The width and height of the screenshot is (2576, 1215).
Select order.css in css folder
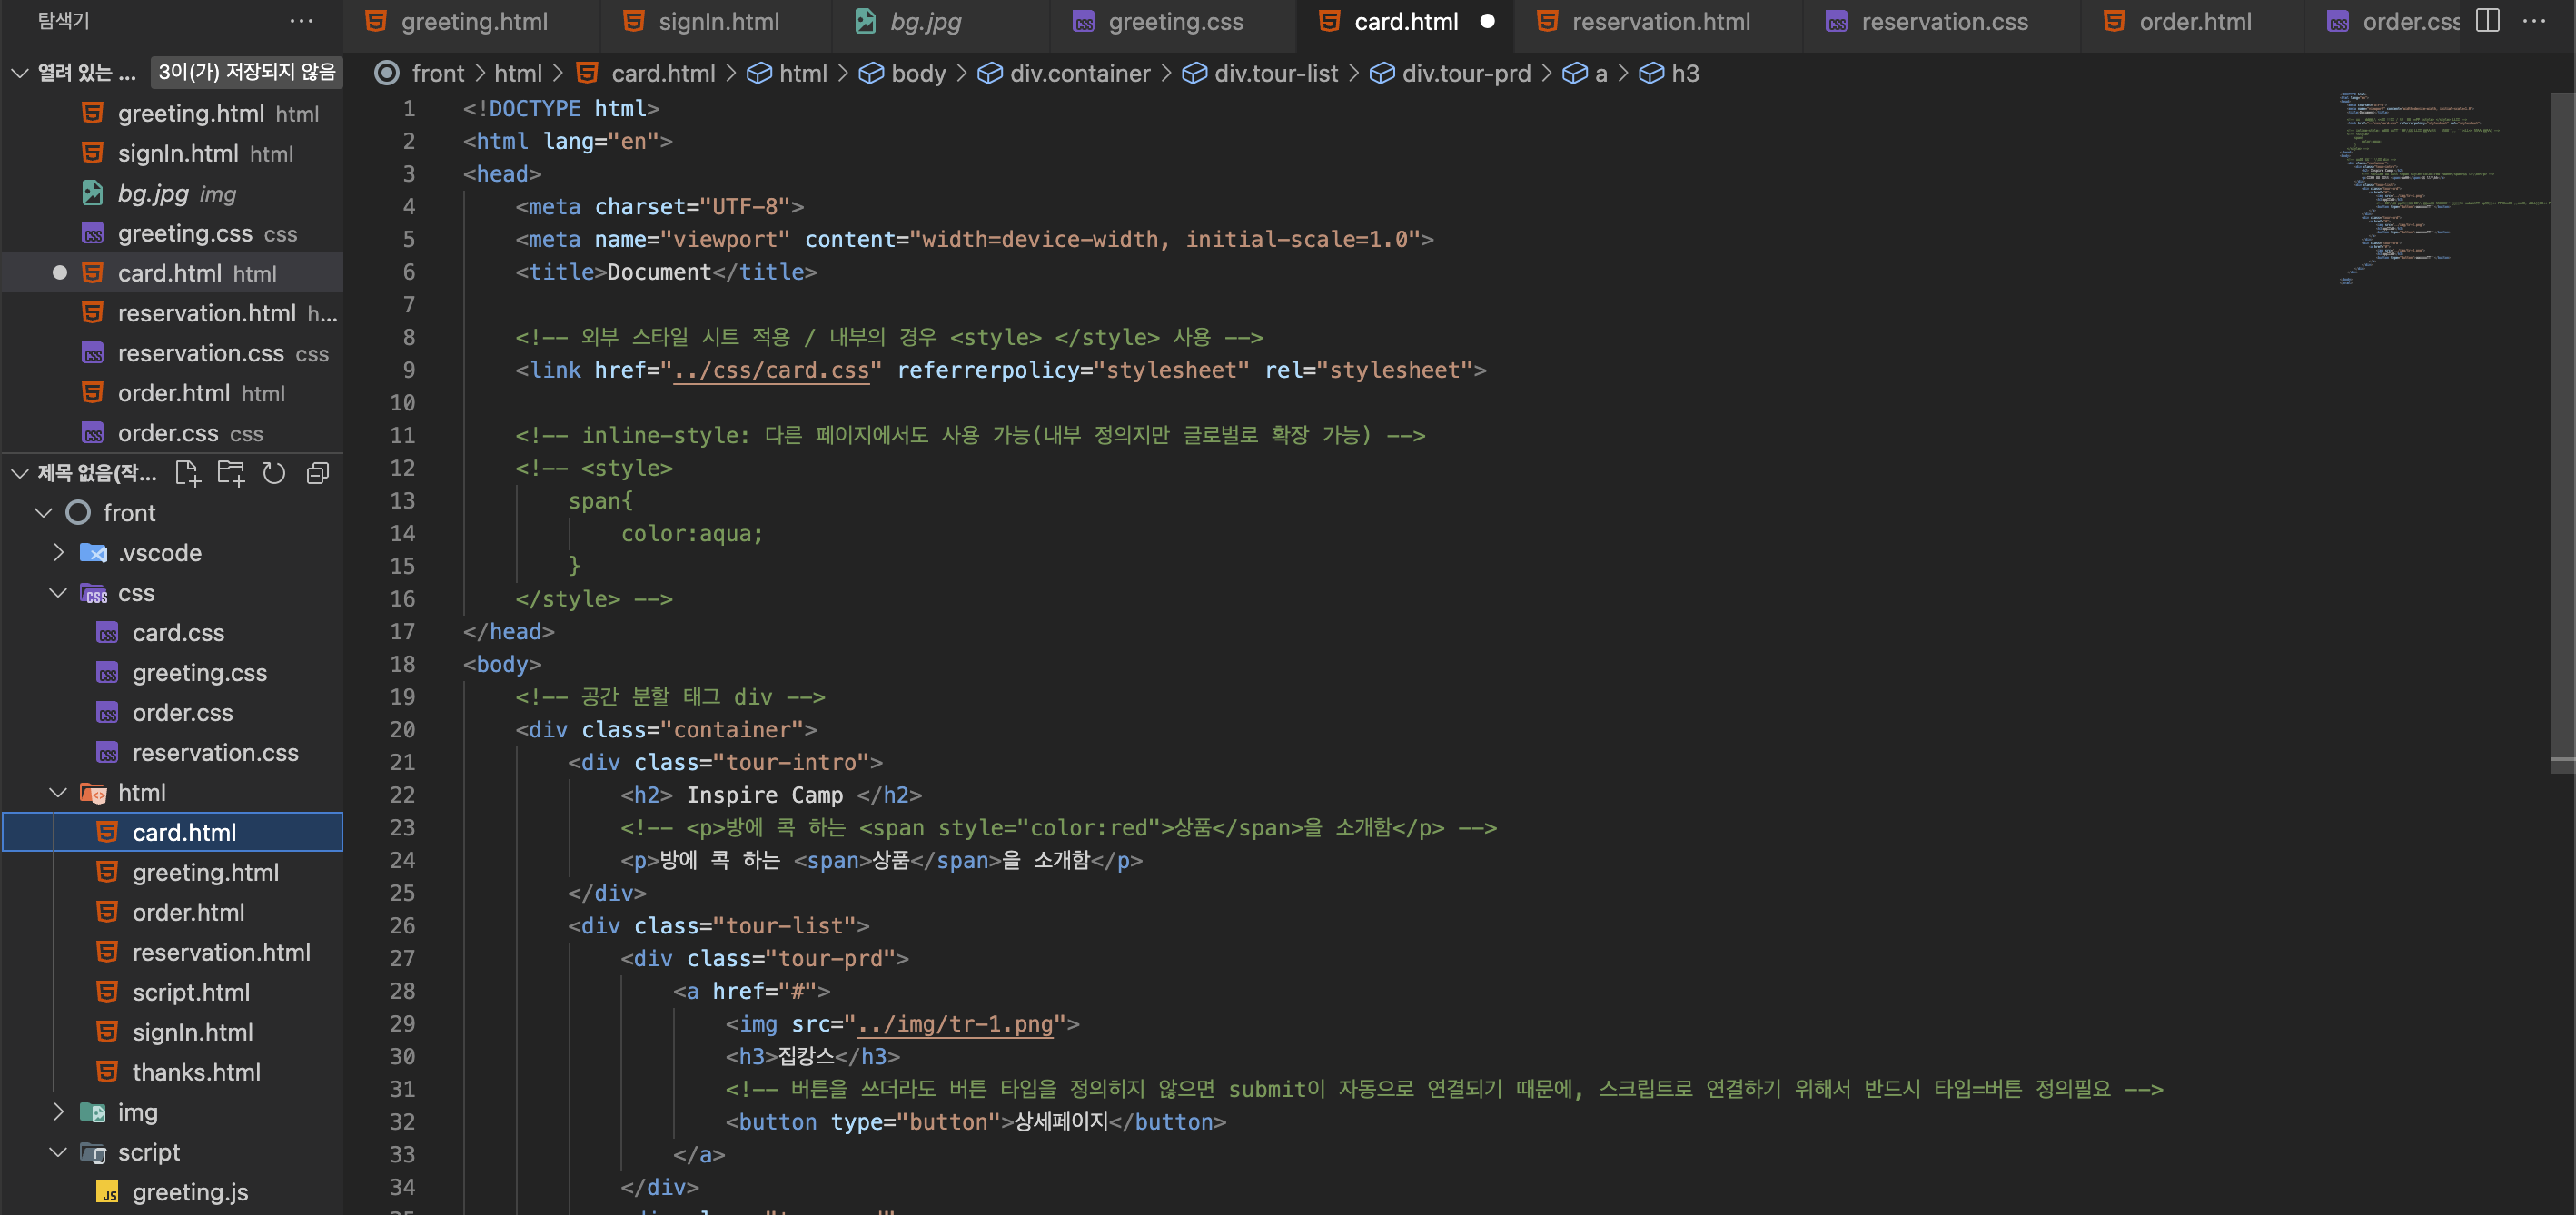[172, 713]
